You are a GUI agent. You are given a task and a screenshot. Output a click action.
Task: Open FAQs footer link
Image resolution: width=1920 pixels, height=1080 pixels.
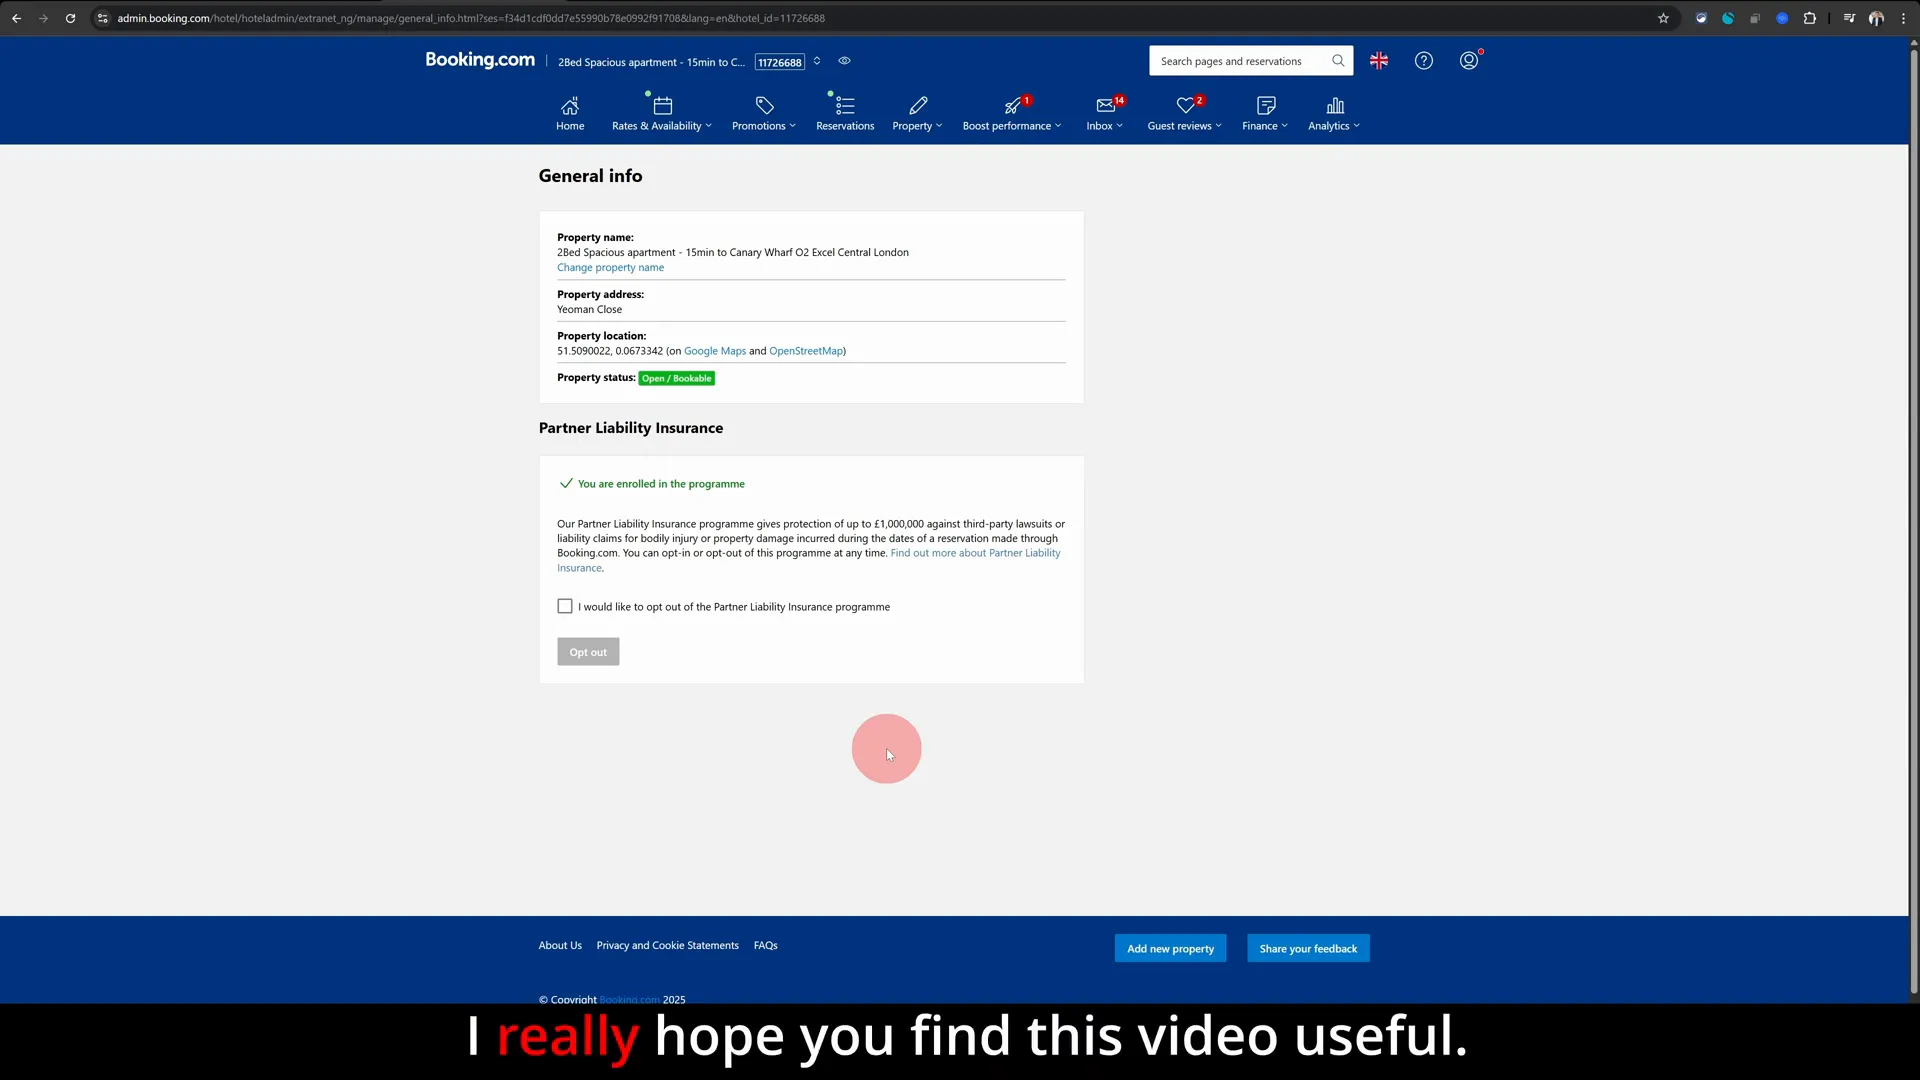(x=766, y=946)
